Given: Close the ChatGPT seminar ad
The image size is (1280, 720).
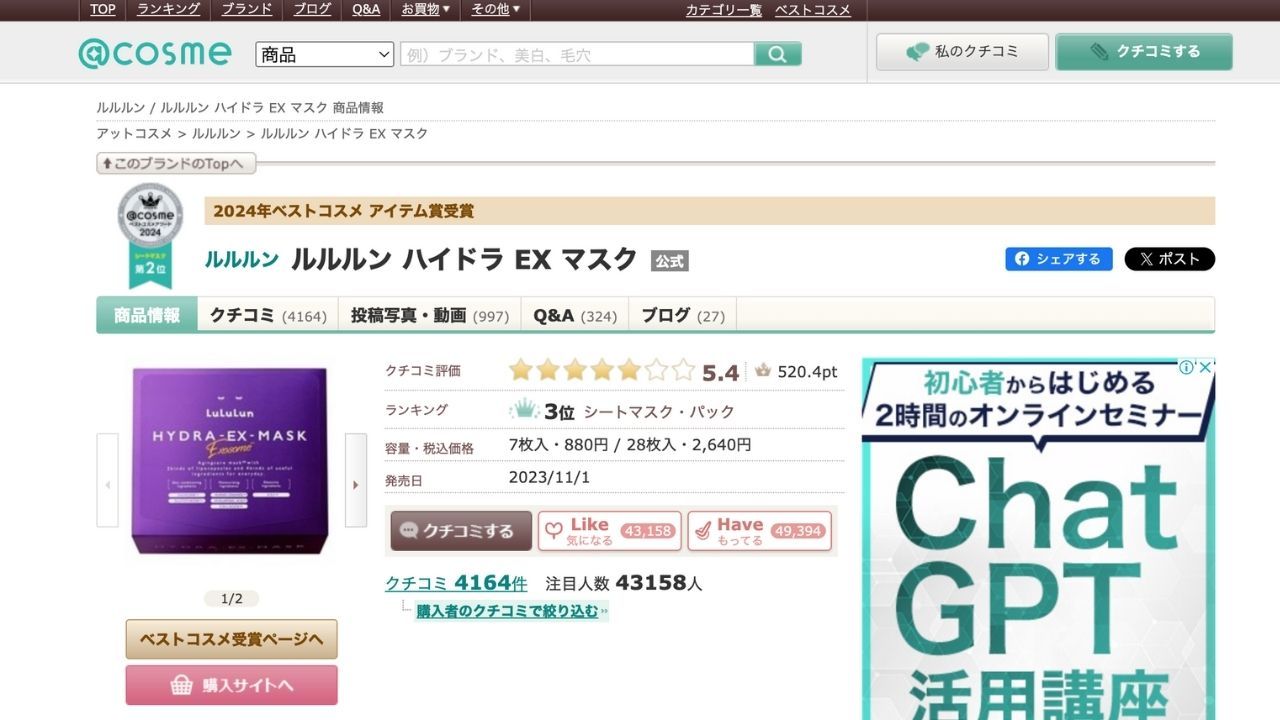Looking at the screenshot, I should pyautogui.click(x=1206, y=367).
